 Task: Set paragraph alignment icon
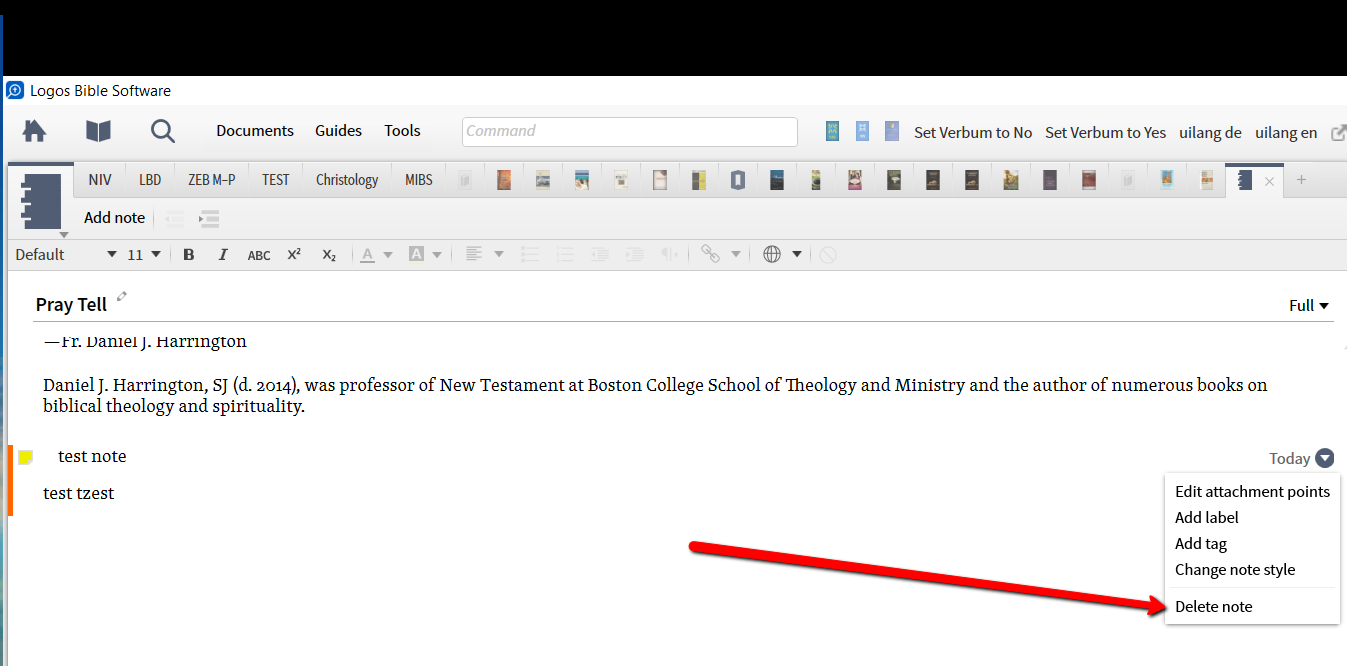pos(474,255)
